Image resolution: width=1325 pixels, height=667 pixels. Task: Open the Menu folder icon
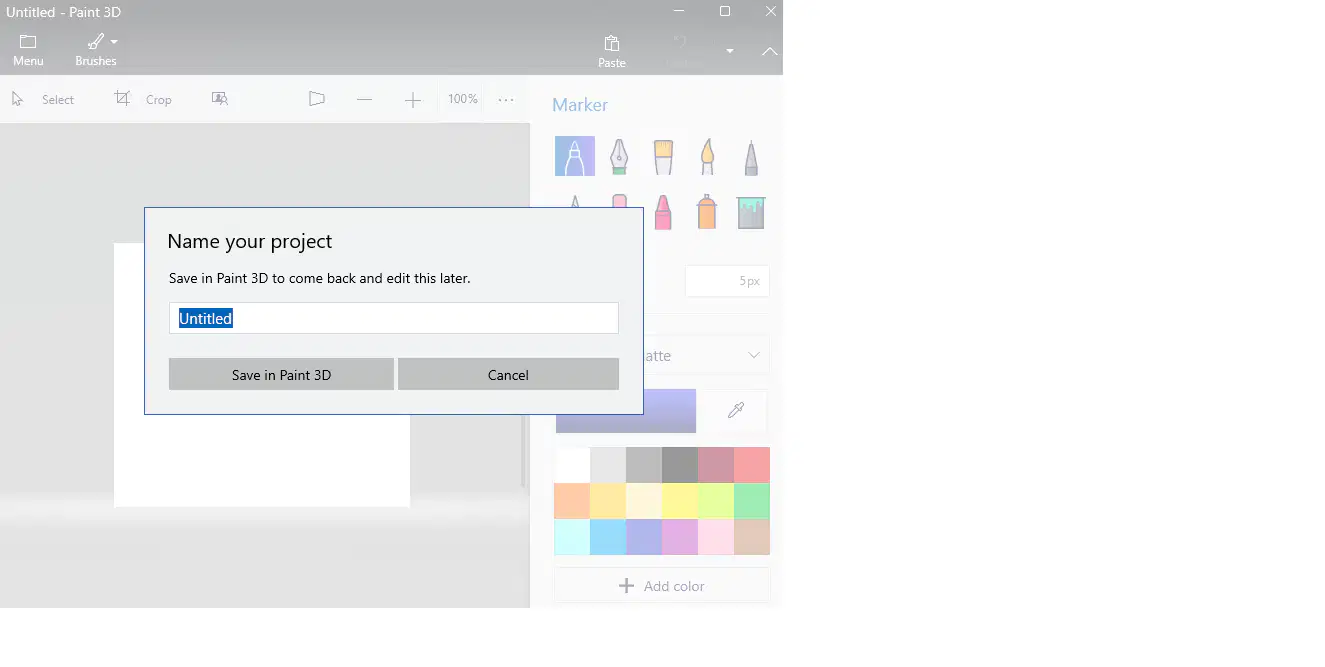pos(28,42)
